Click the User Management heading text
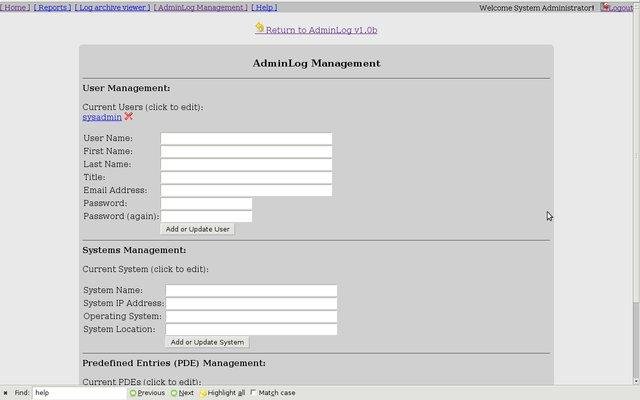Viewport: 640px width, 400px height. [x=126, y=88]
